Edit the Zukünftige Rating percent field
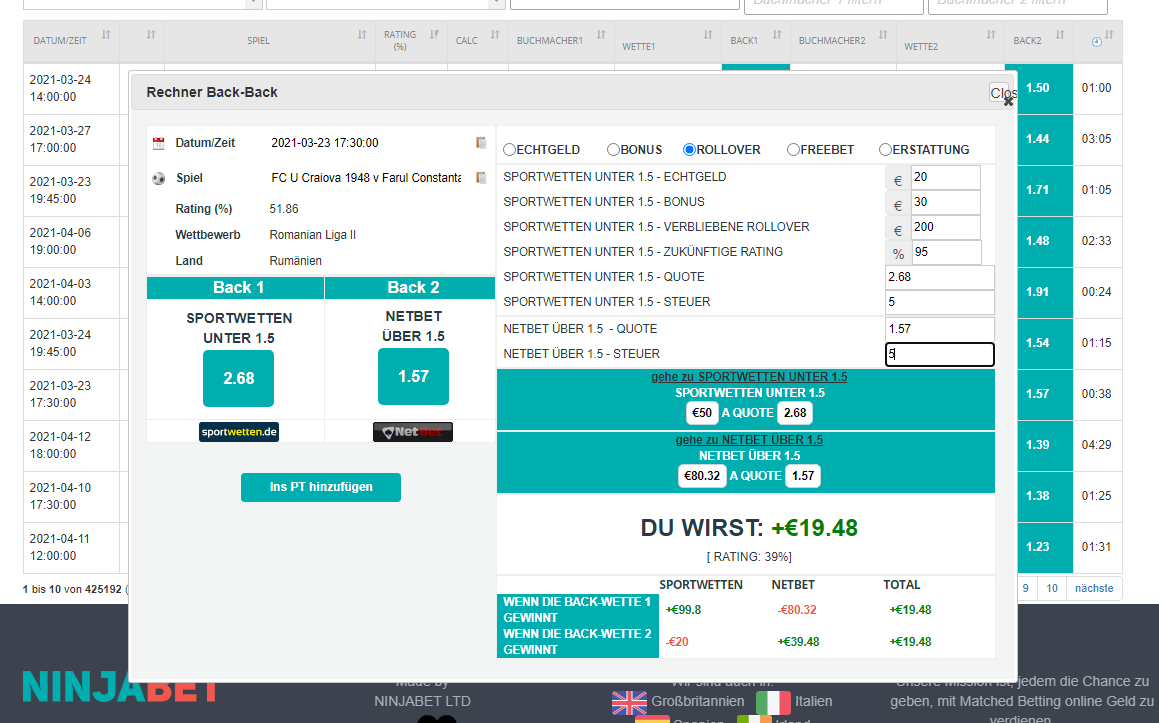 point(947,253)
